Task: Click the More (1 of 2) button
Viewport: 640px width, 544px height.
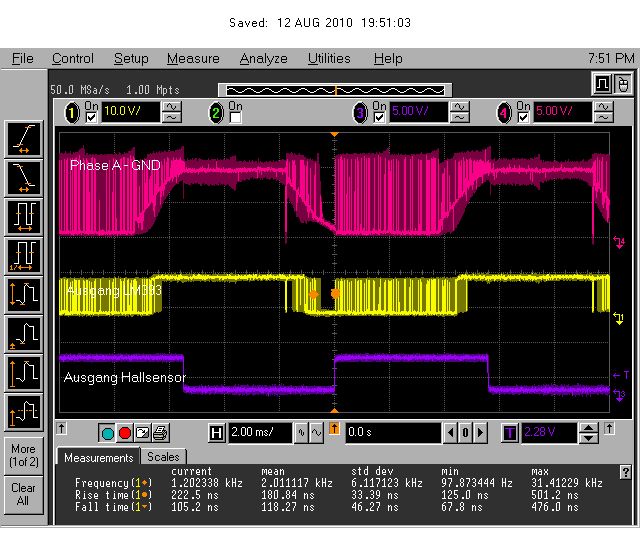Action: [24, 455]
